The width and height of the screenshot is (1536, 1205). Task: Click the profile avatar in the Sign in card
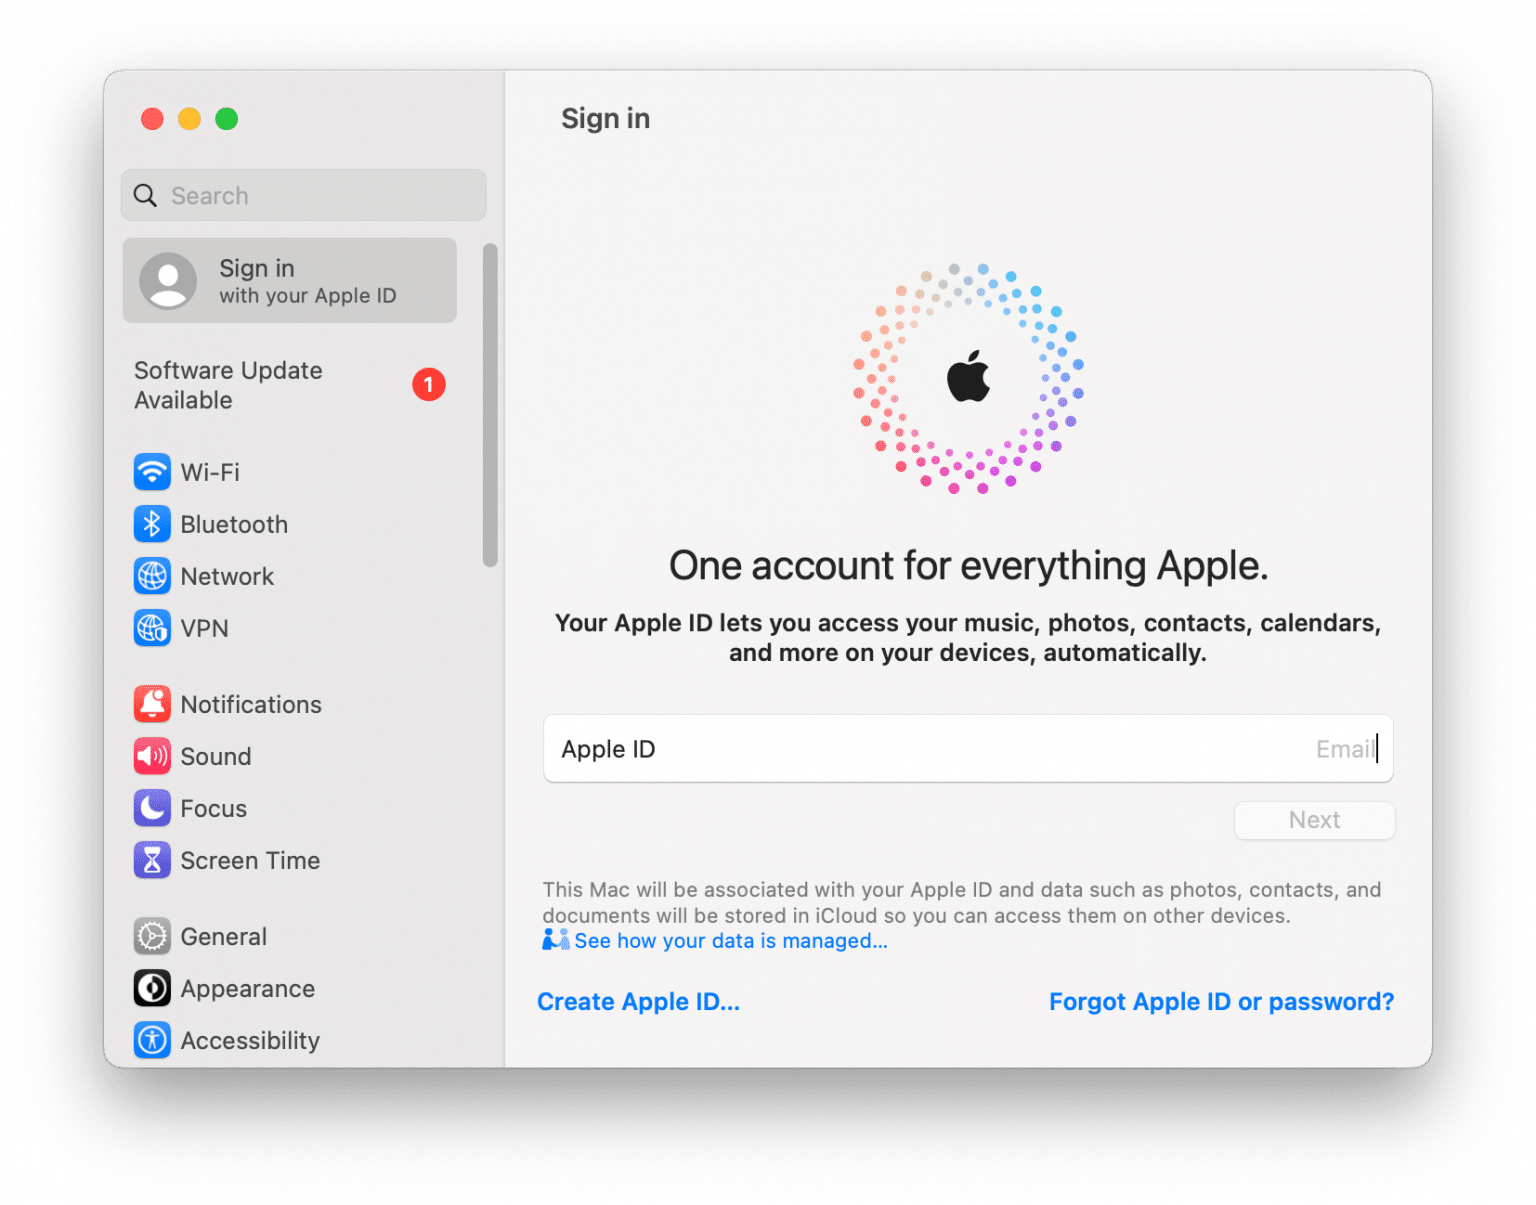point(167,281)
